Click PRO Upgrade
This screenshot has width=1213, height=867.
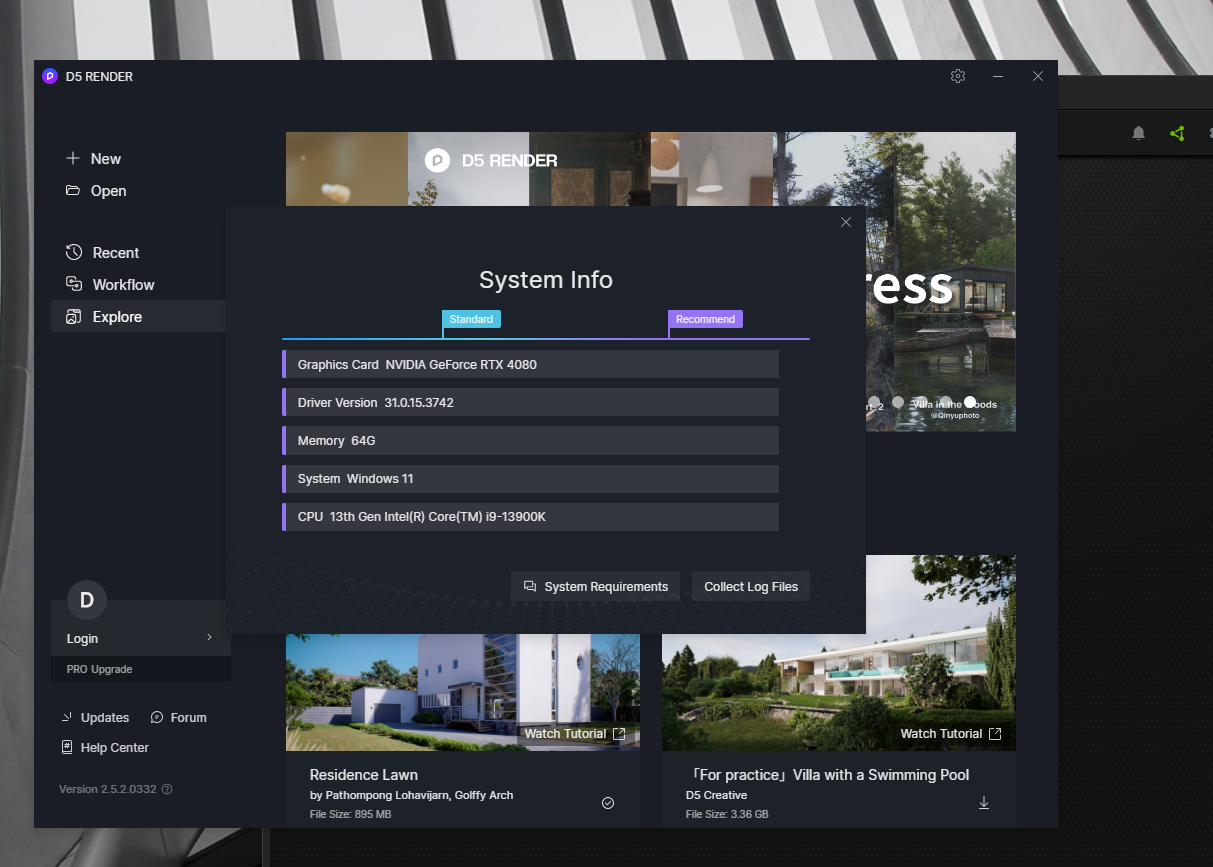[100, 669]
